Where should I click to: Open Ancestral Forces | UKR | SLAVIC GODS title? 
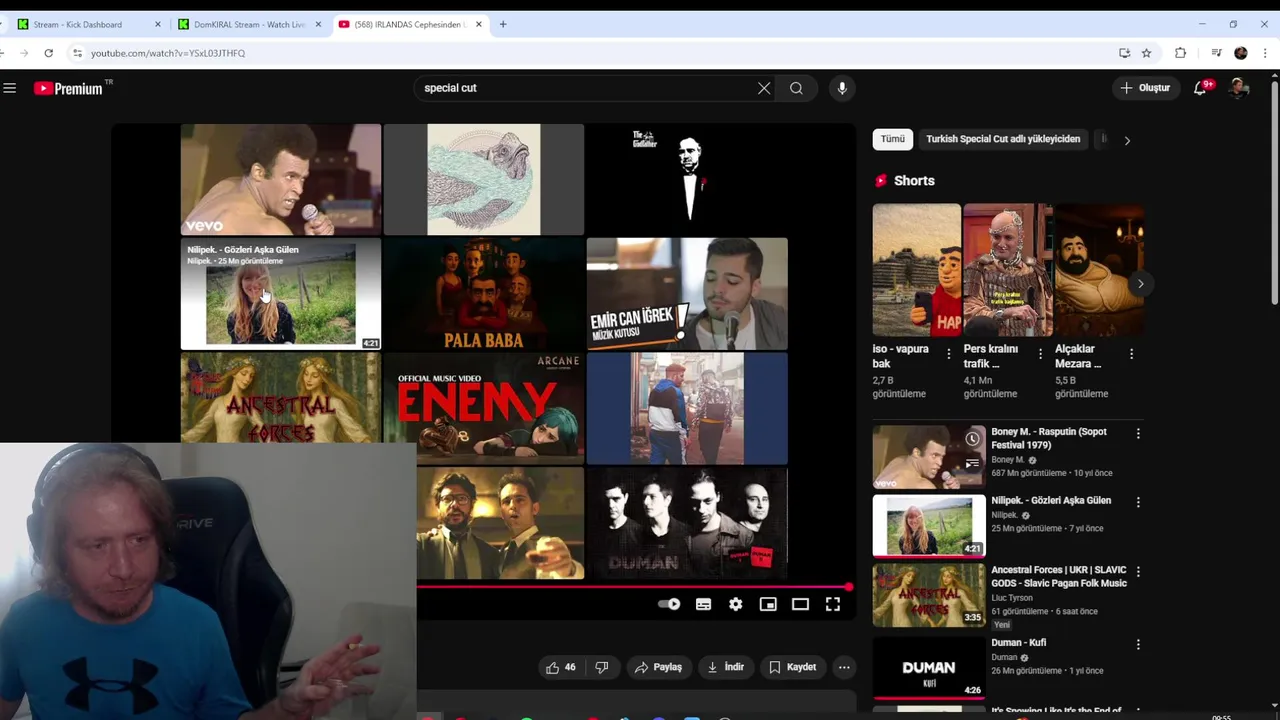(x=1059, y=576)
